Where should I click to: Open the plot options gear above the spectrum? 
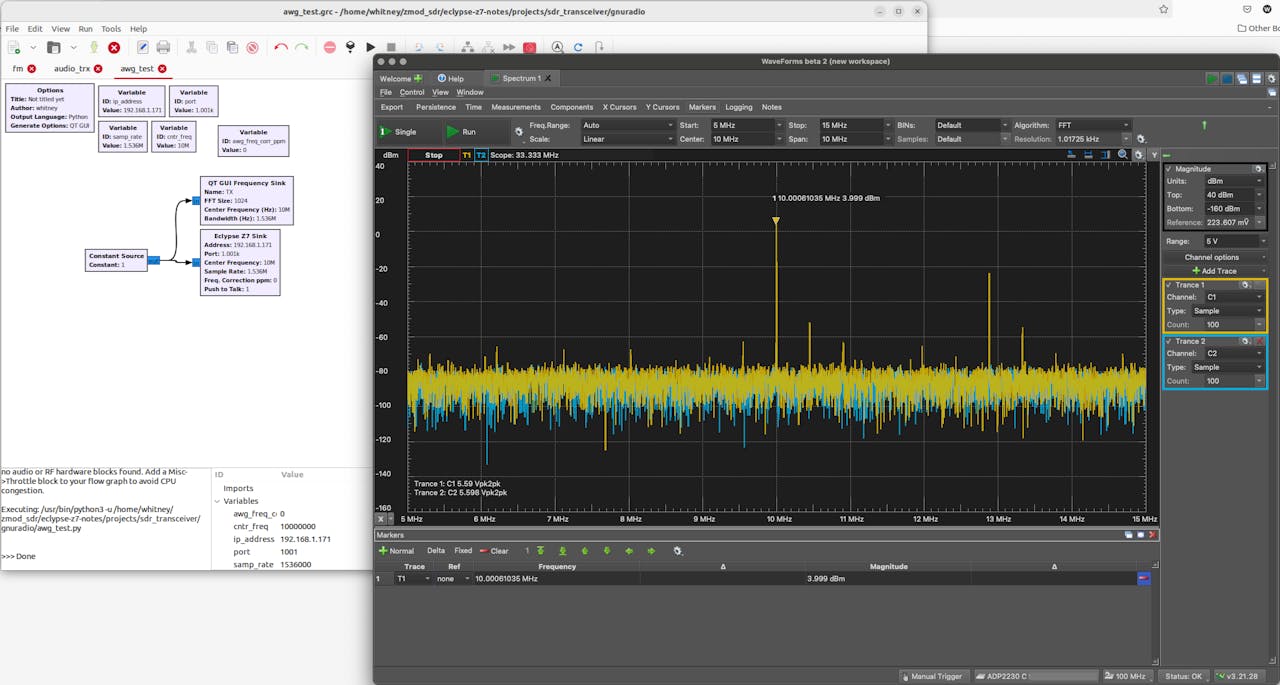pos(1138,155)
